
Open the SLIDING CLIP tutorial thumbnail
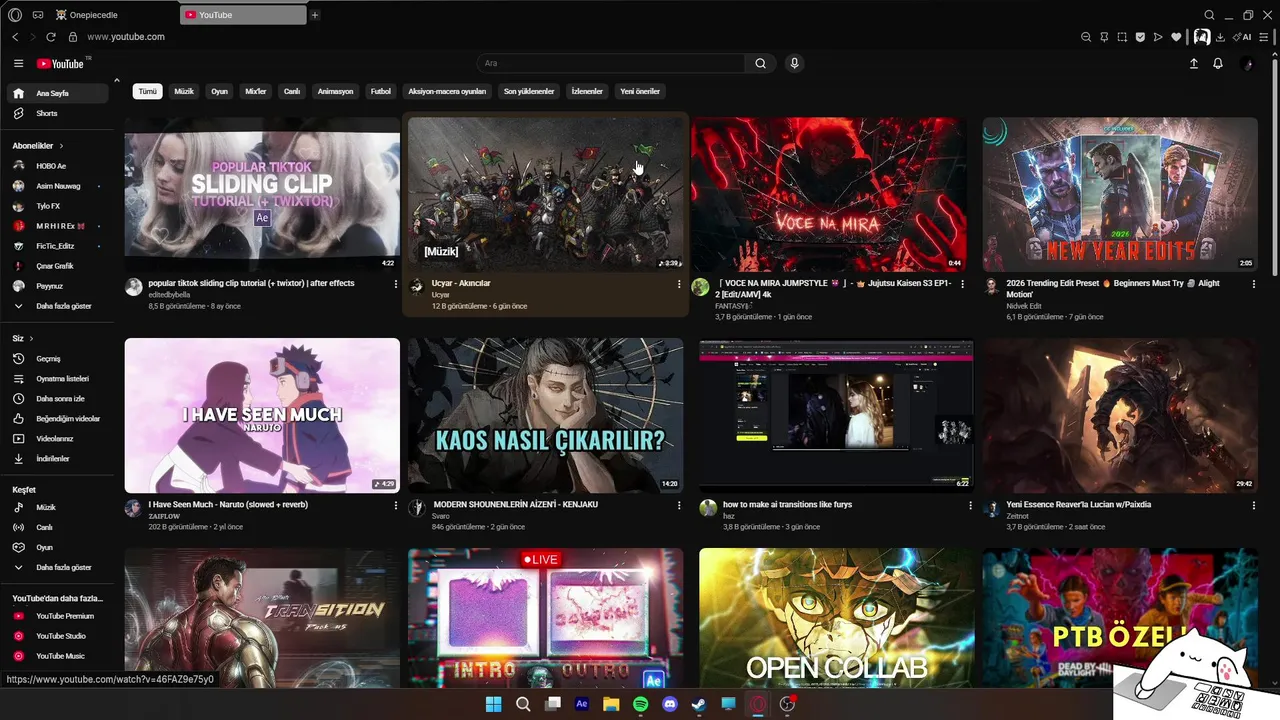[x=262, y=194]
